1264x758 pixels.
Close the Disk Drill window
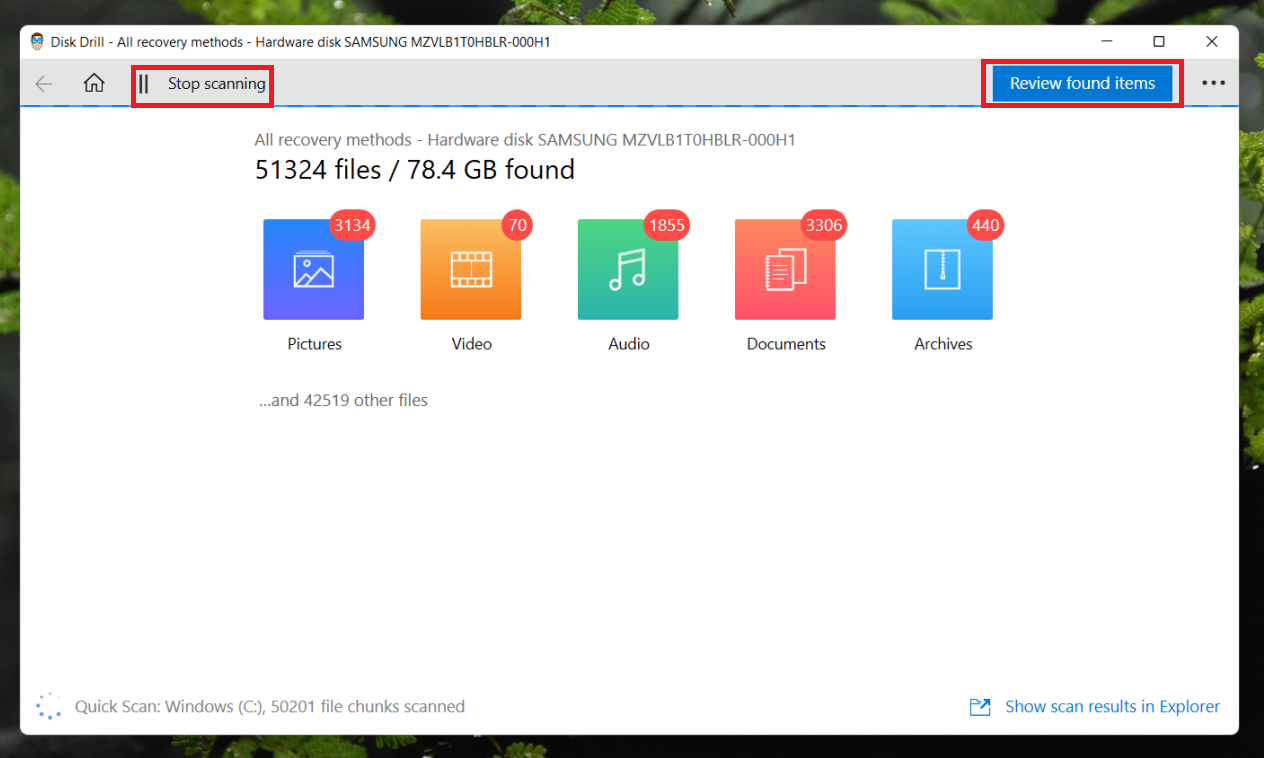point(1211,42)
